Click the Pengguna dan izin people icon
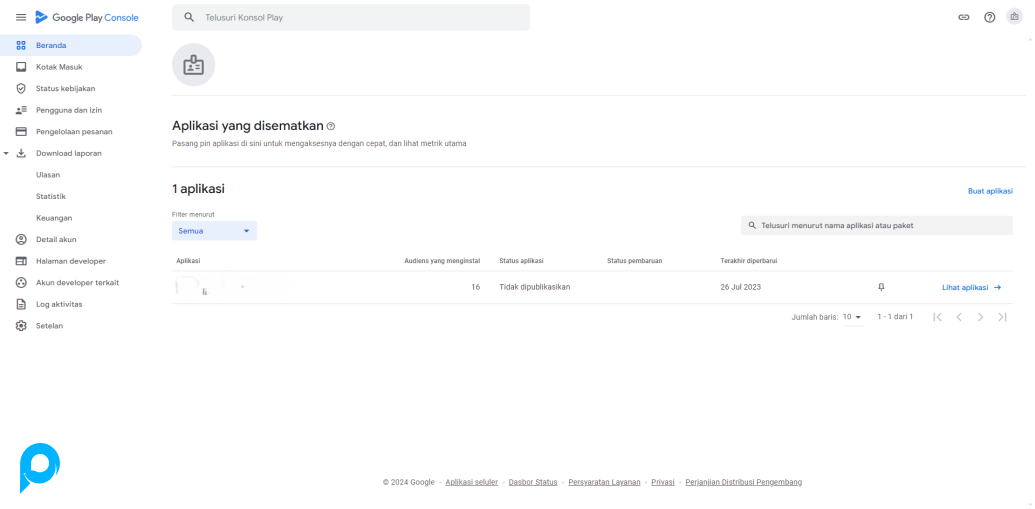 21,110
